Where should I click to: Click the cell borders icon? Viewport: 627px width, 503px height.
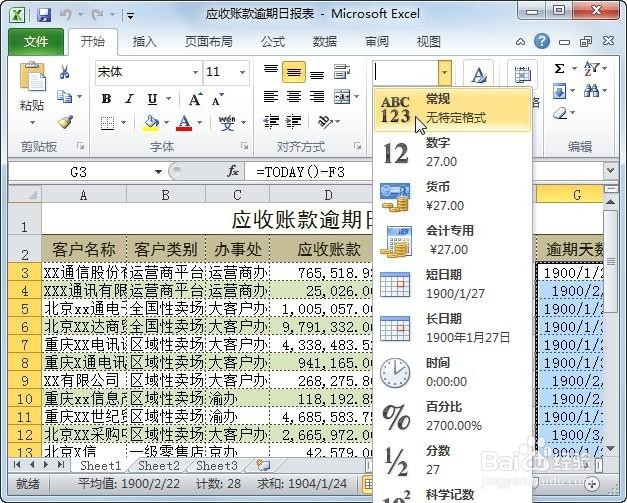pyautogui.click(x=107, y=123)
